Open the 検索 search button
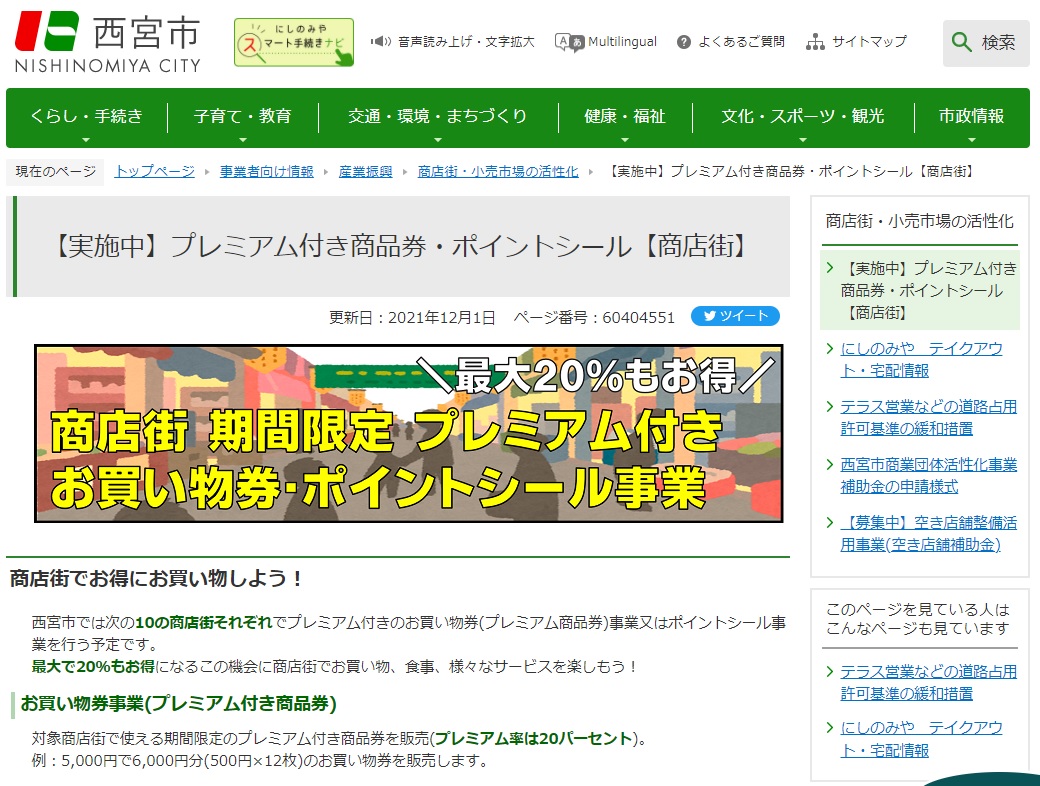The height and width of the screenshot is (786, 1040). tap(986, 43)
